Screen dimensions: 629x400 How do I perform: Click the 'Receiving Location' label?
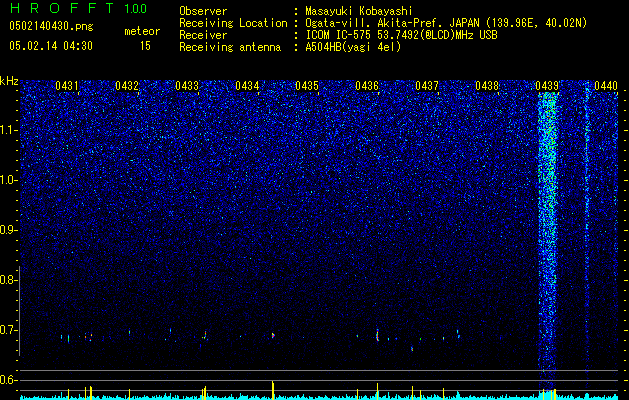pyautogui.click(x=233, y=23)
